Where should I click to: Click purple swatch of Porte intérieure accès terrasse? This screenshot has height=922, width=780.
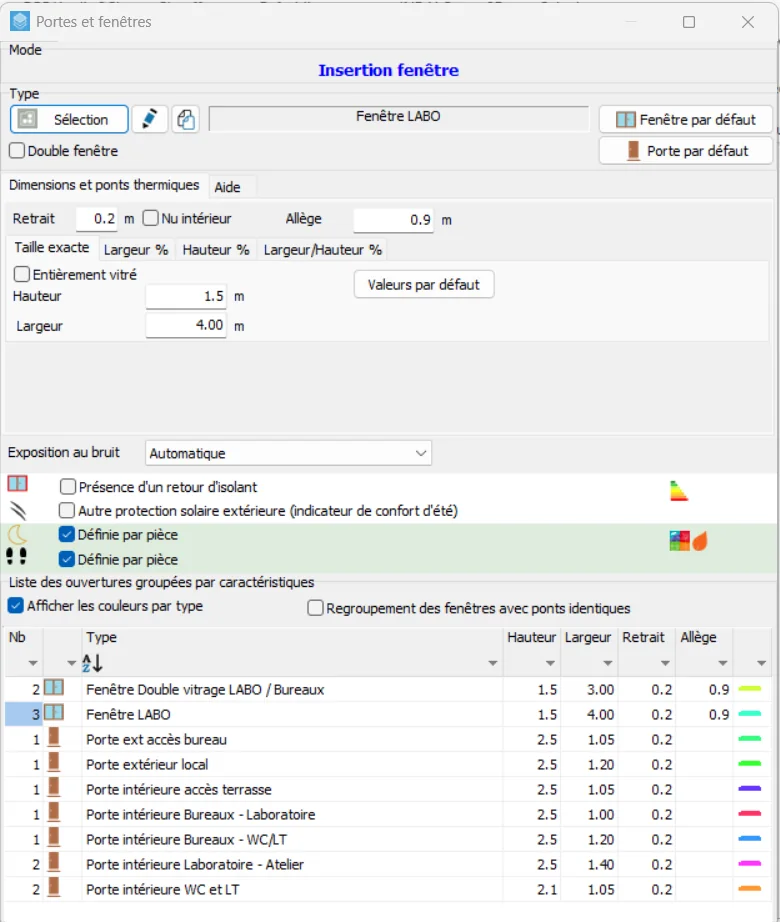[749, 789]
